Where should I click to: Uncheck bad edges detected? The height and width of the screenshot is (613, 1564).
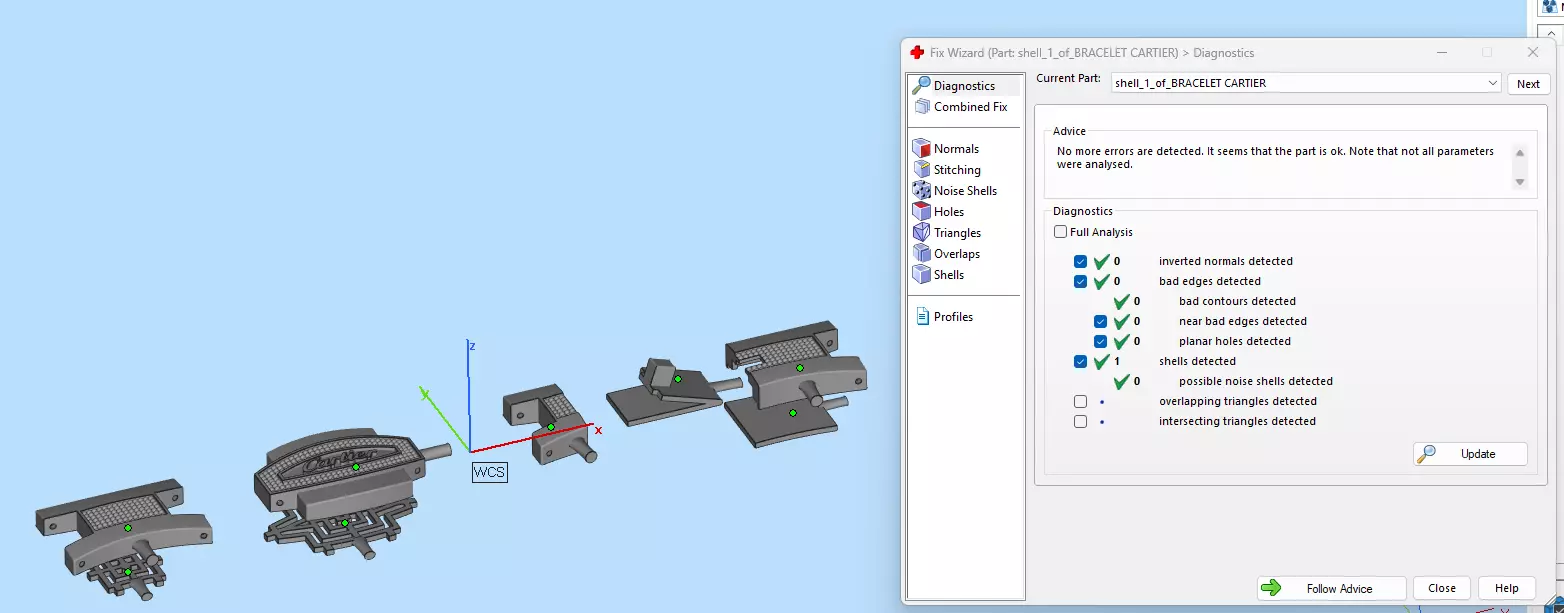click(1080, 281)
